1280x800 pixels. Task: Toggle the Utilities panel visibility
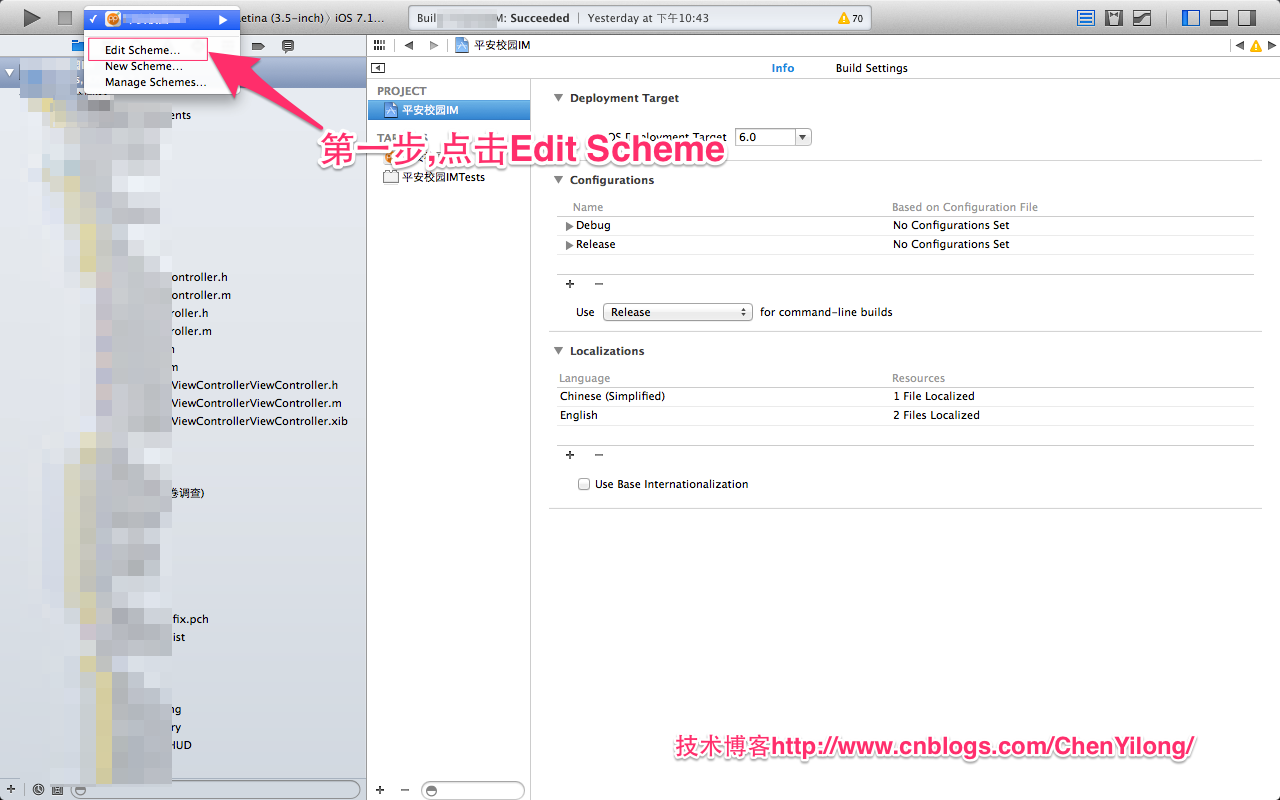click(x=1246, y=18)
